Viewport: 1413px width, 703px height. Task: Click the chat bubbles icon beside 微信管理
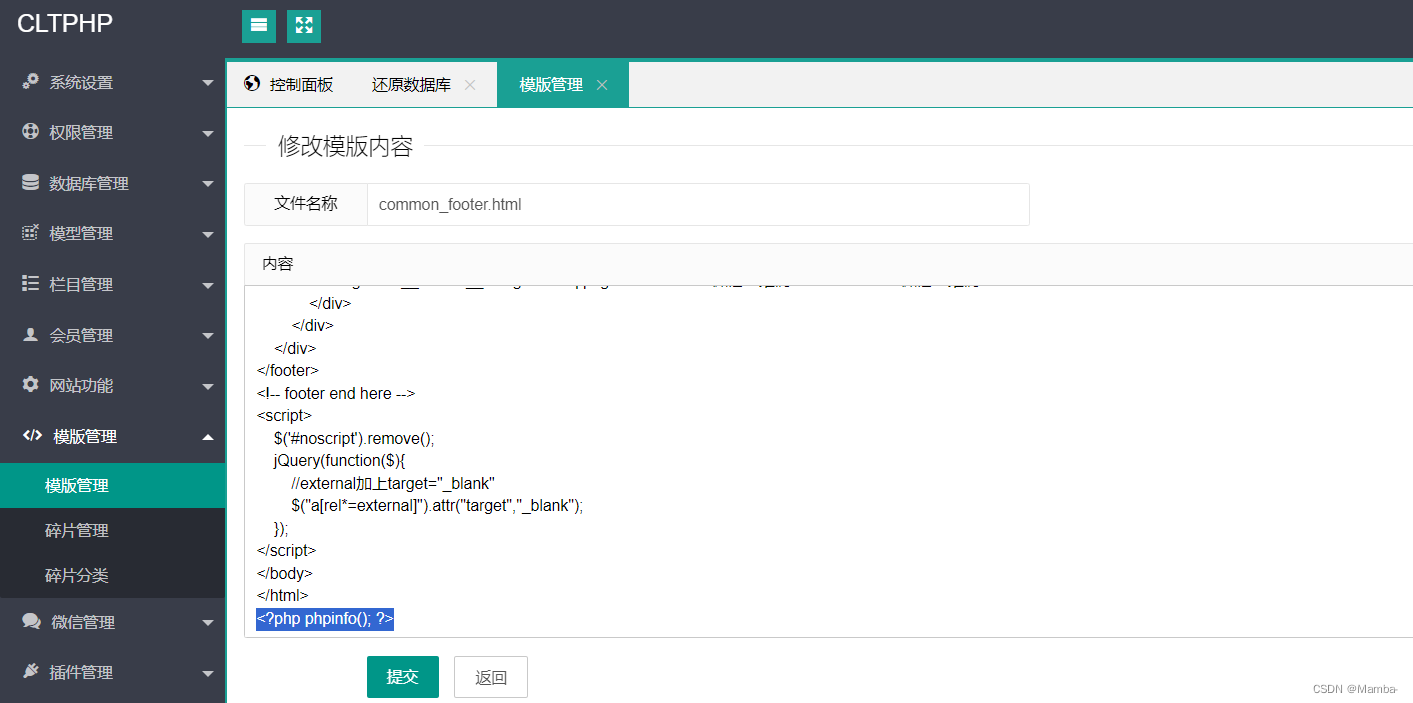[31, 622]
